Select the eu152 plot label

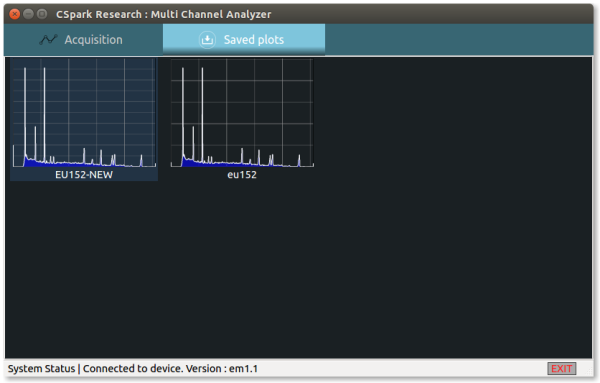pyautogui.click(x=242, y=175)
